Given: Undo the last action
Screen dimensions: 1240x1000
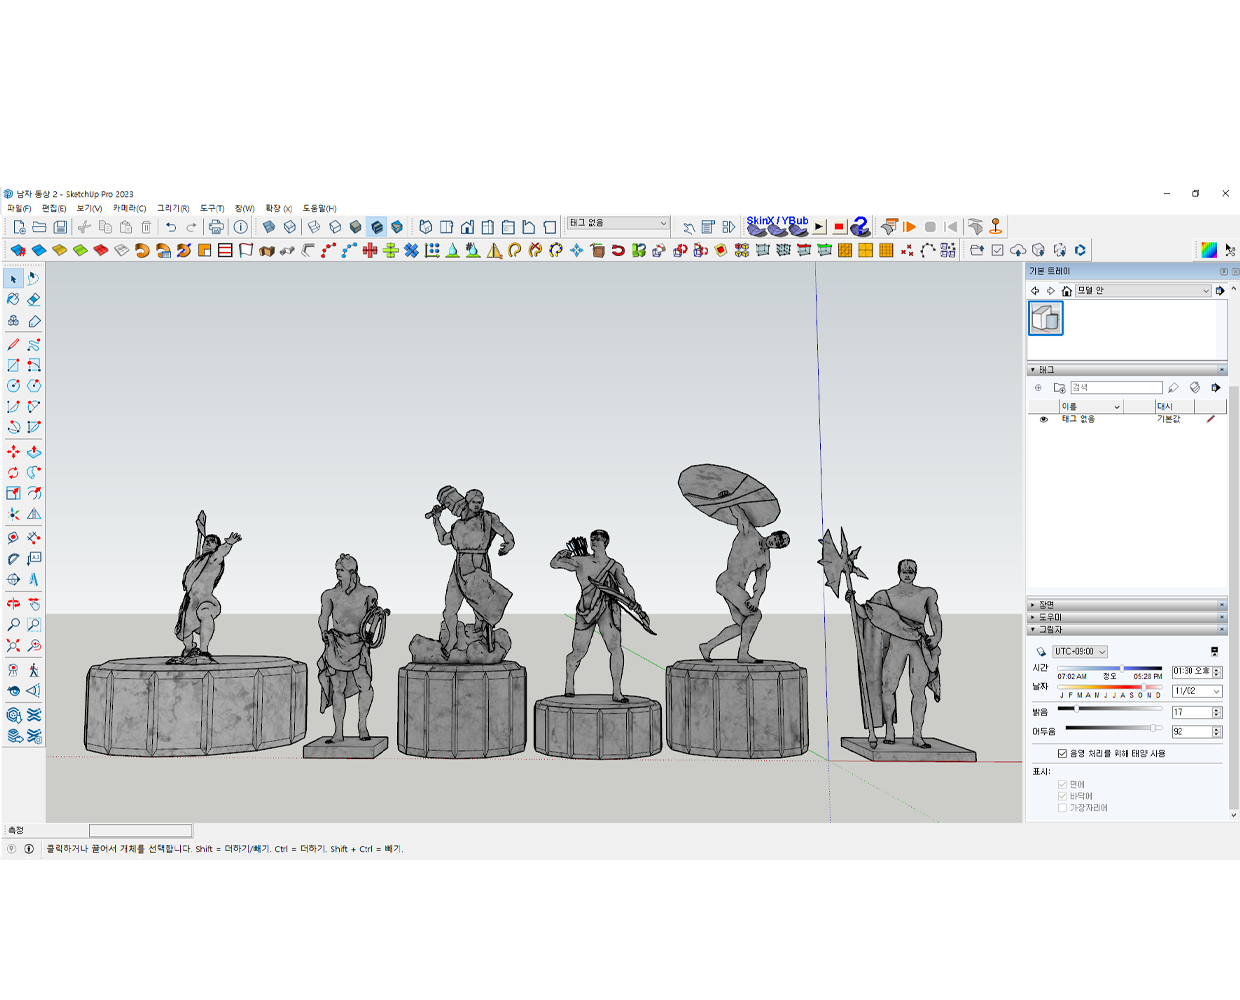Looking at the screenshot, I should click(x=171, y=227).
